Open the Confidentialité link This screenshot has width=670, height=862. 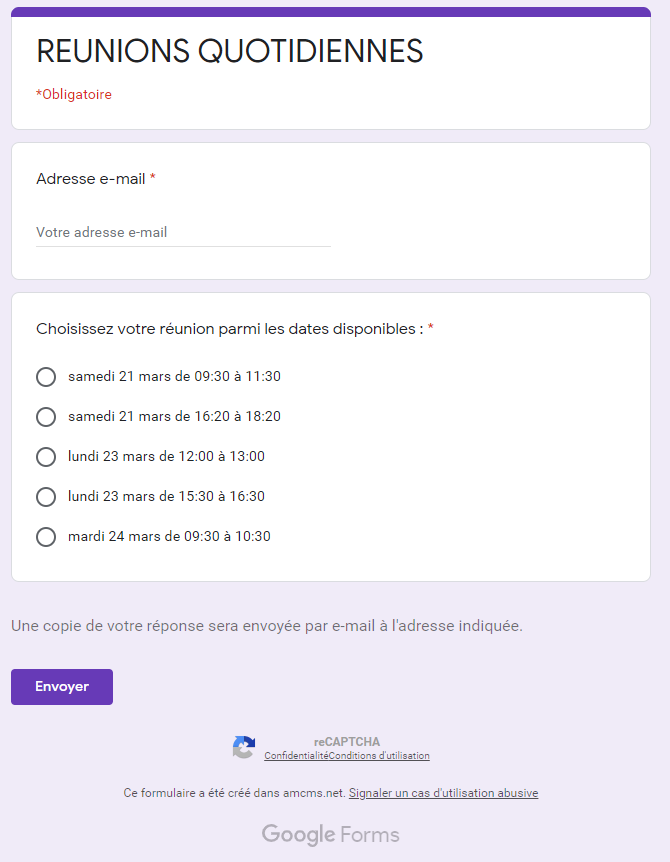tap(296, 756)
